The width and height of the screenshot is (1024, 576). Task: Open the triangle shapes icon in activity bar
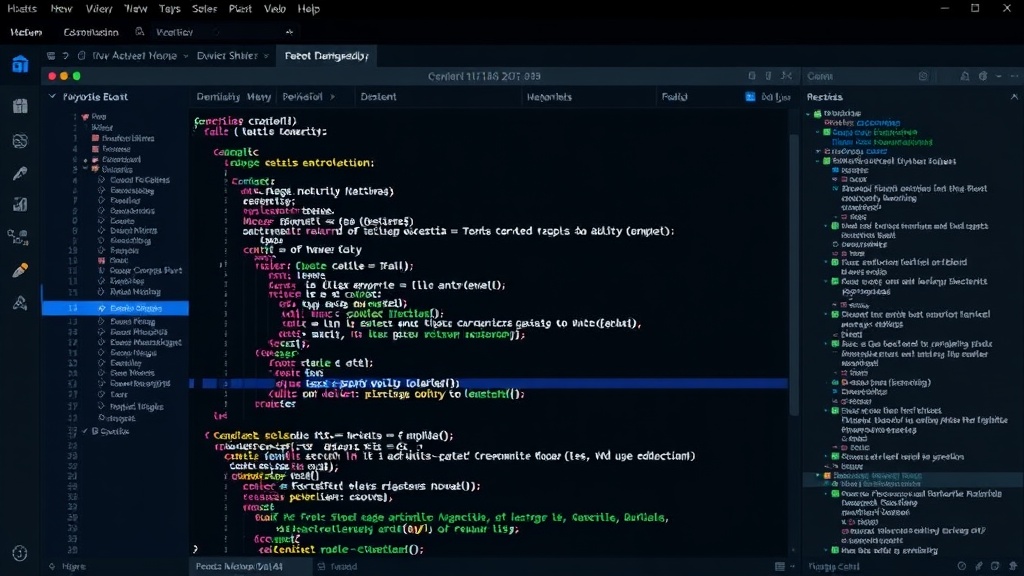point(20,302)
